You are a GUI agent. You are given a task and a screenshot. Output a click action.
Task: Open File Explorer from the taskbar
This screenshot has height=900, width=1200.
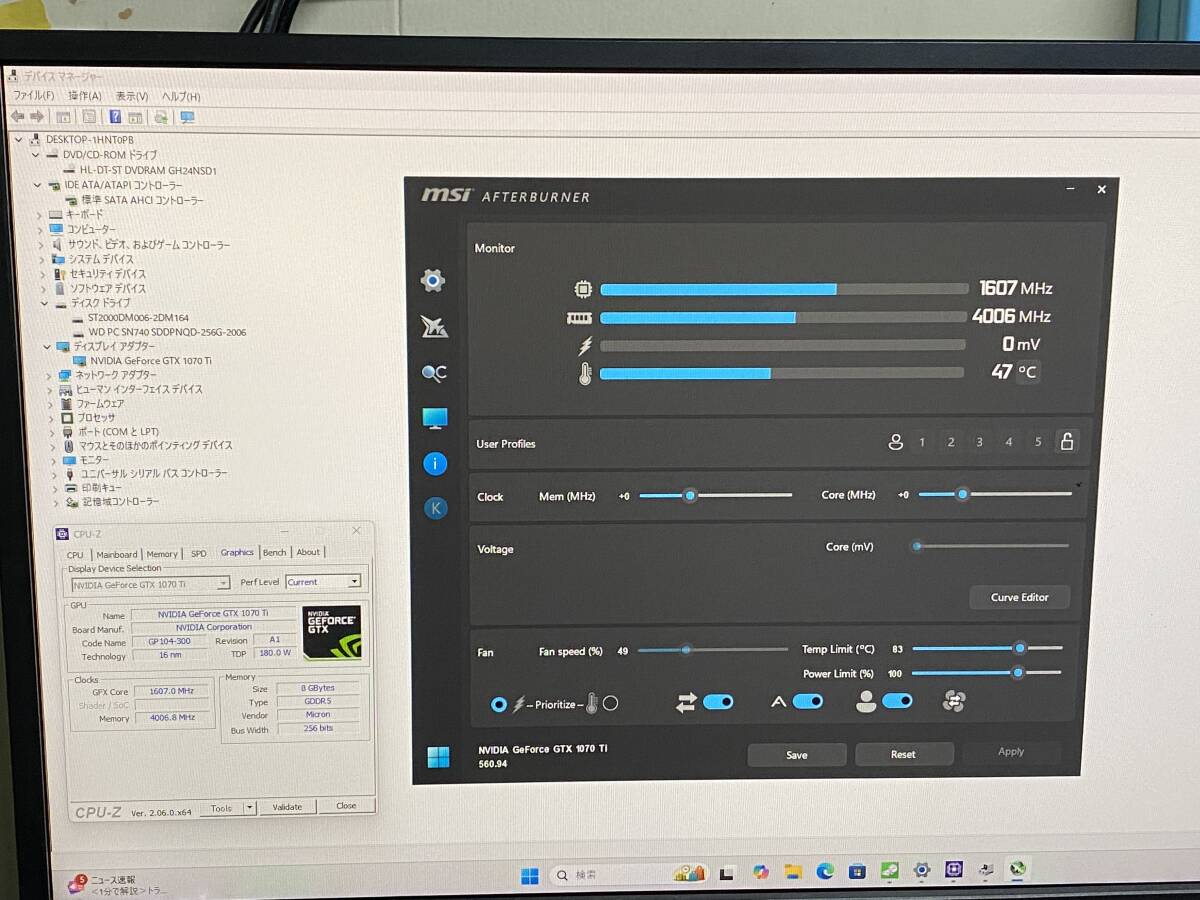(793, 872)
